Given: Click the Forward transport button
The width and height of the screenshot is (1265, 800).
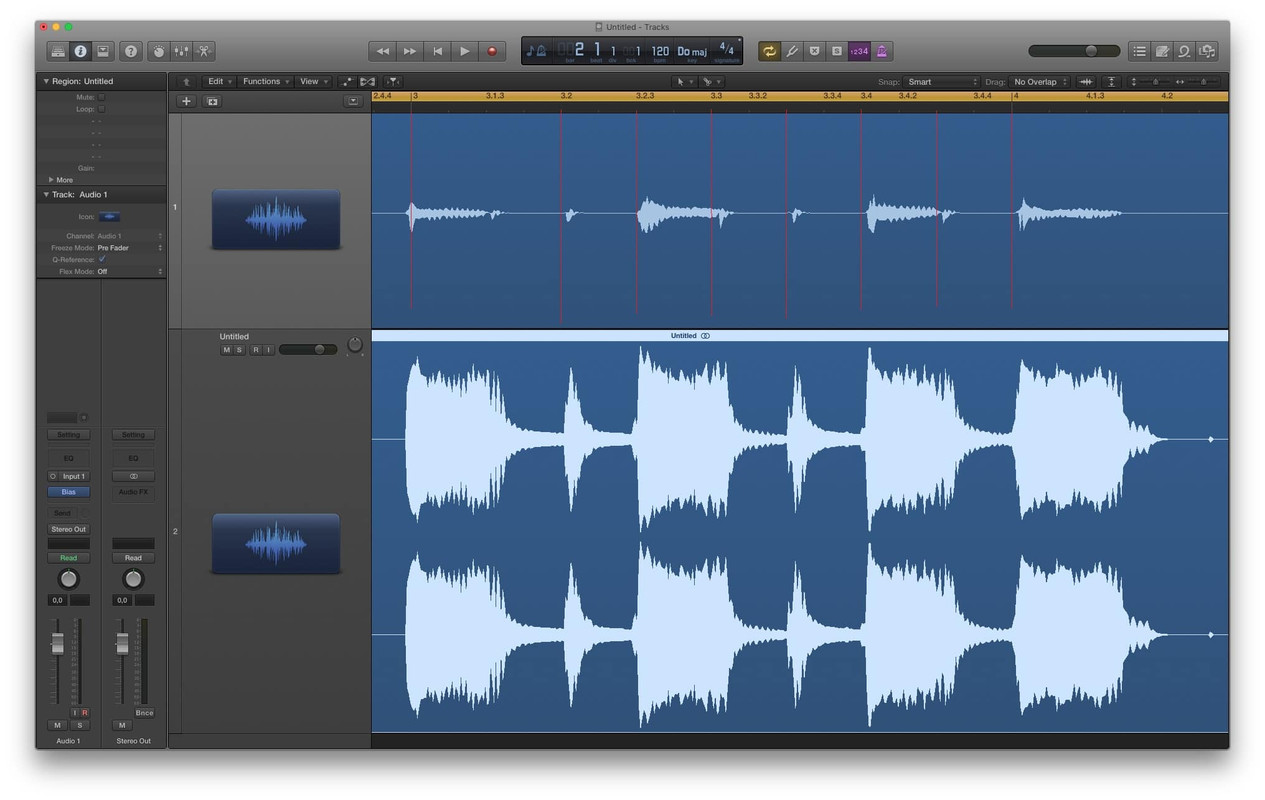Looking at the screenshot, I should click(410, 51).
